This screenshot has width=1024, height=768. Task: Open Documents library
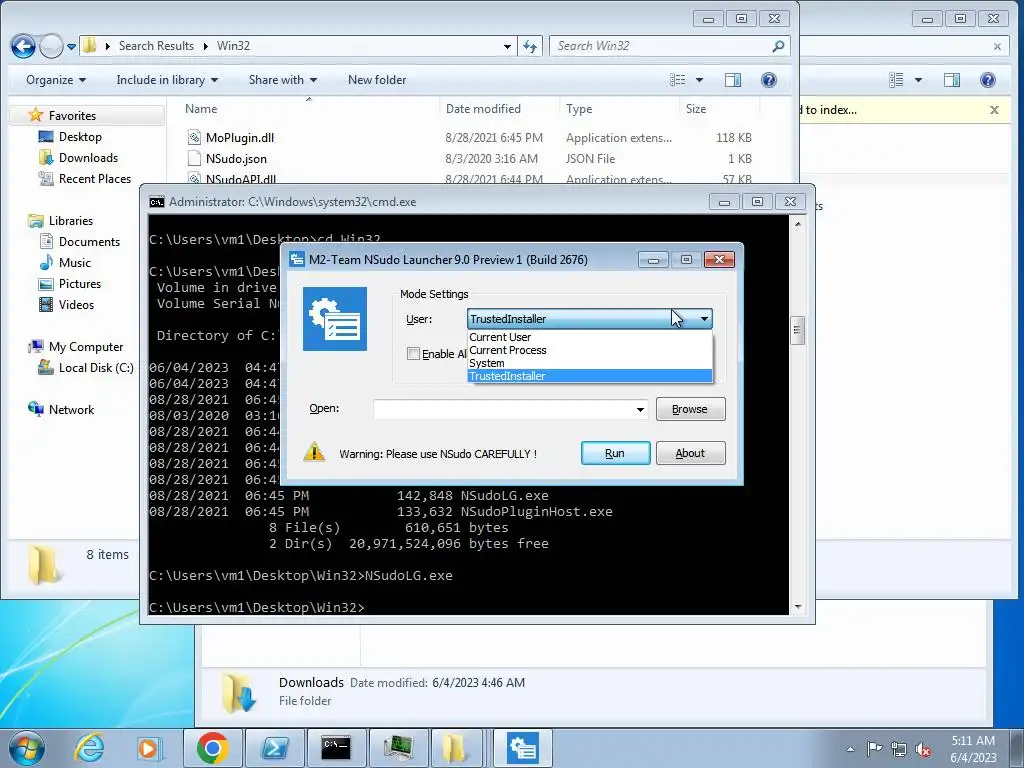pyautogui.click(x=89, y=242)
